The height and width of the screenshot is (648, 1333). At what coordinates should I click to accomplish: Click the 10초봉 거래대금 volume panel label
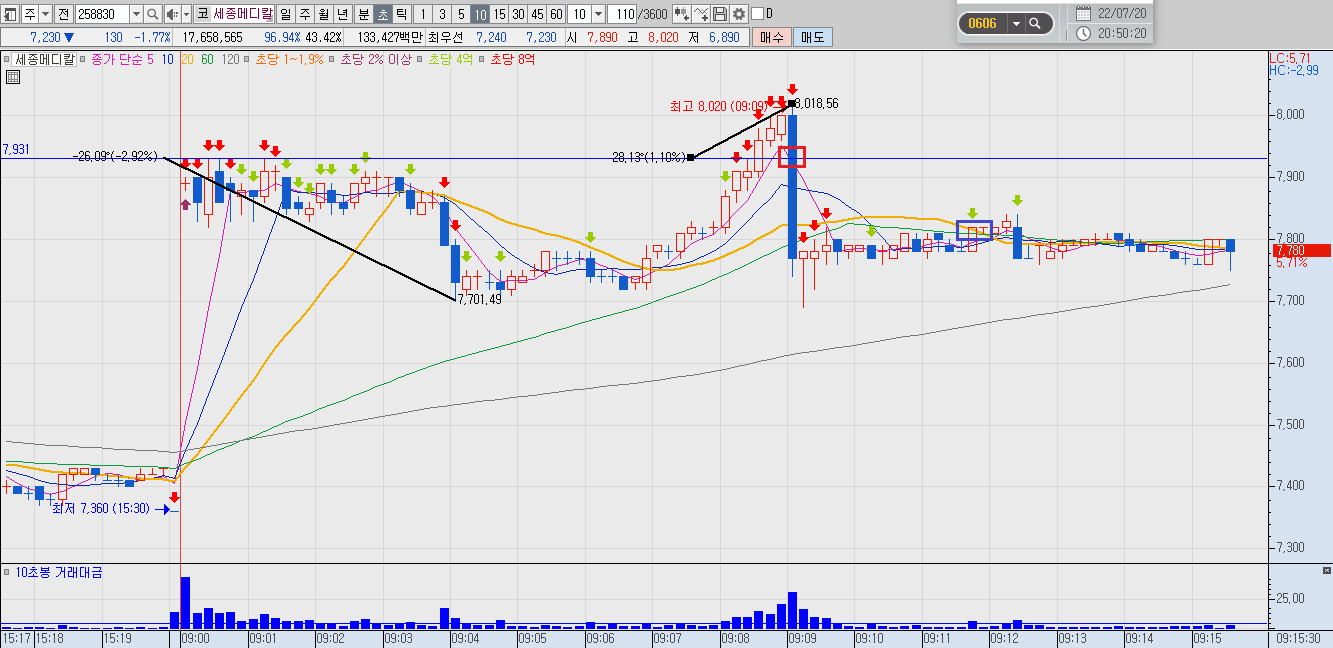[x=58, y=572]
